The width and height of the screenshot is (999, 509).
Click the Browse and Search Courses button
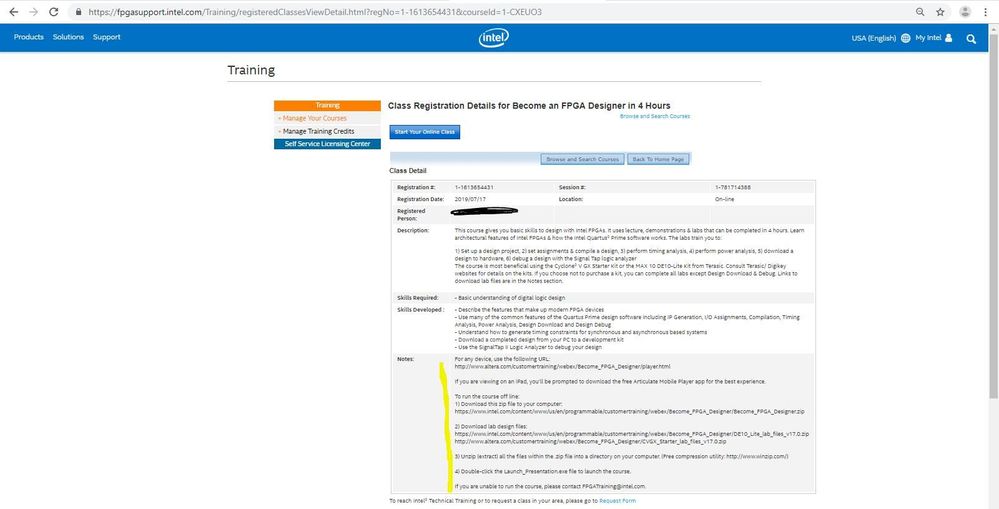coord(582,159)
